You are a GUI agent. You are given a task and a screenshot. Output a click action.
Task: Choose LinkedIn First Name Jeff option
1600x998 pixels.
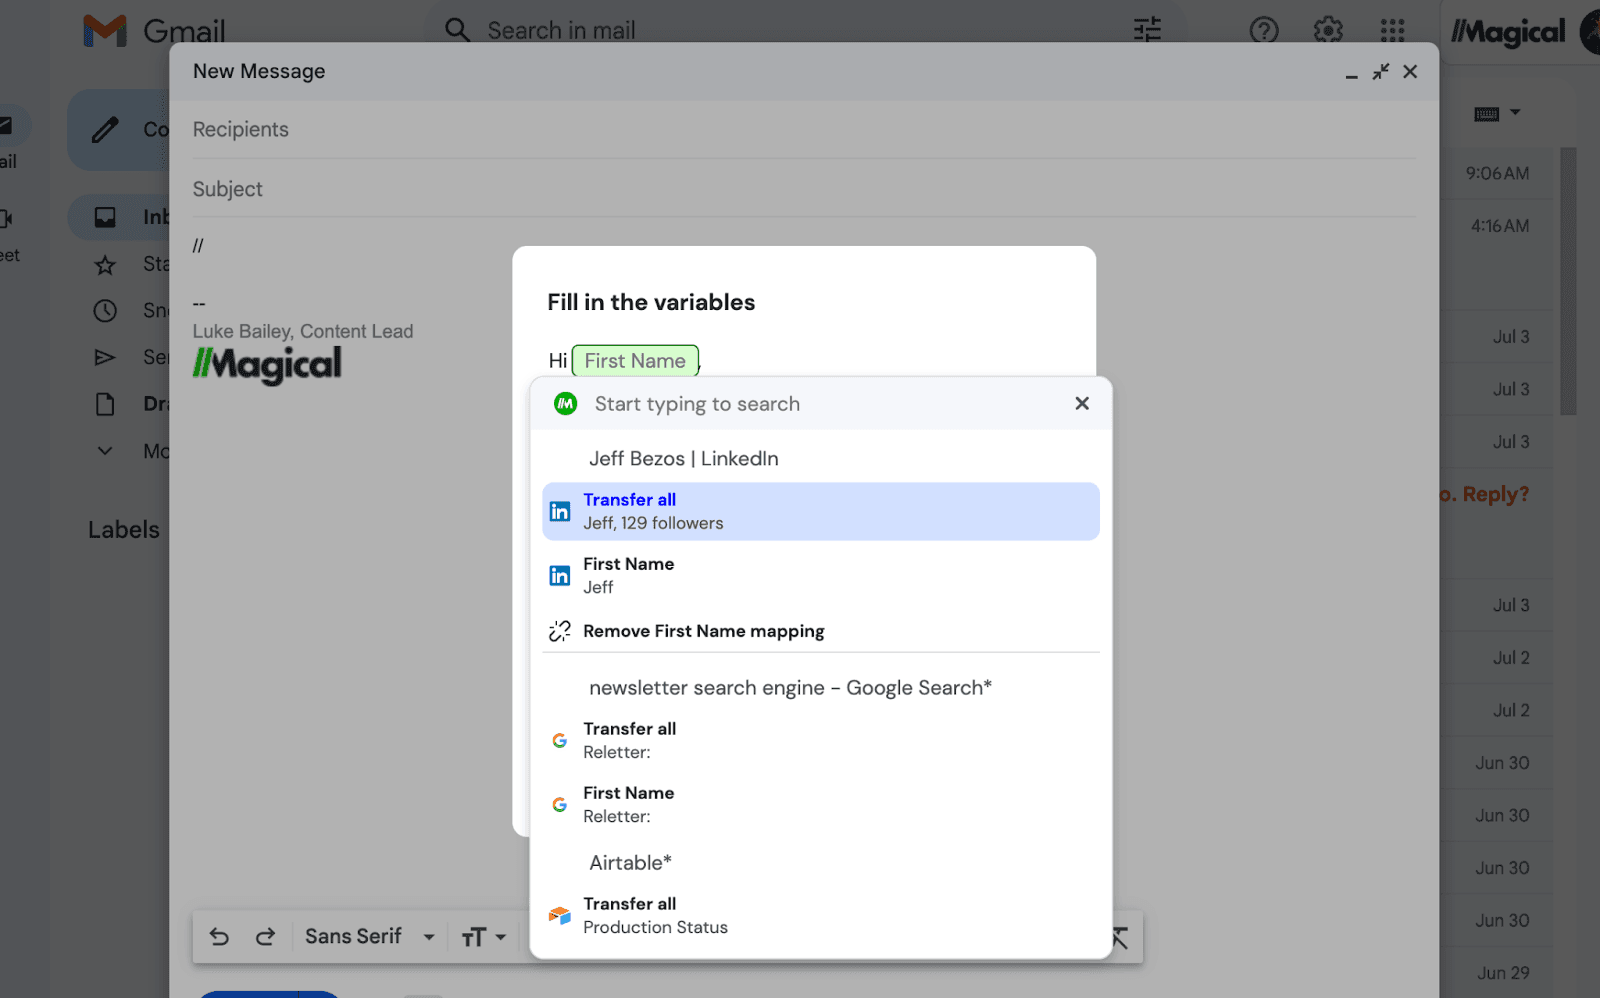820,575
